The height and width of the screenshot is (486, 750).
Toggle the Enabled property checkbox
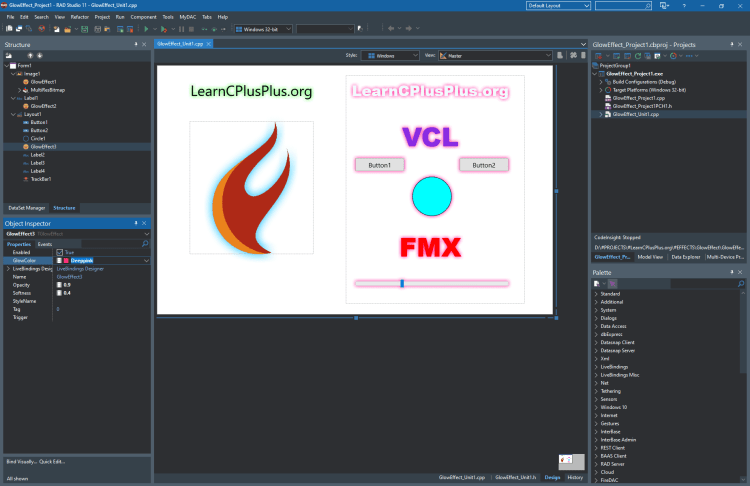coord(59,252)
